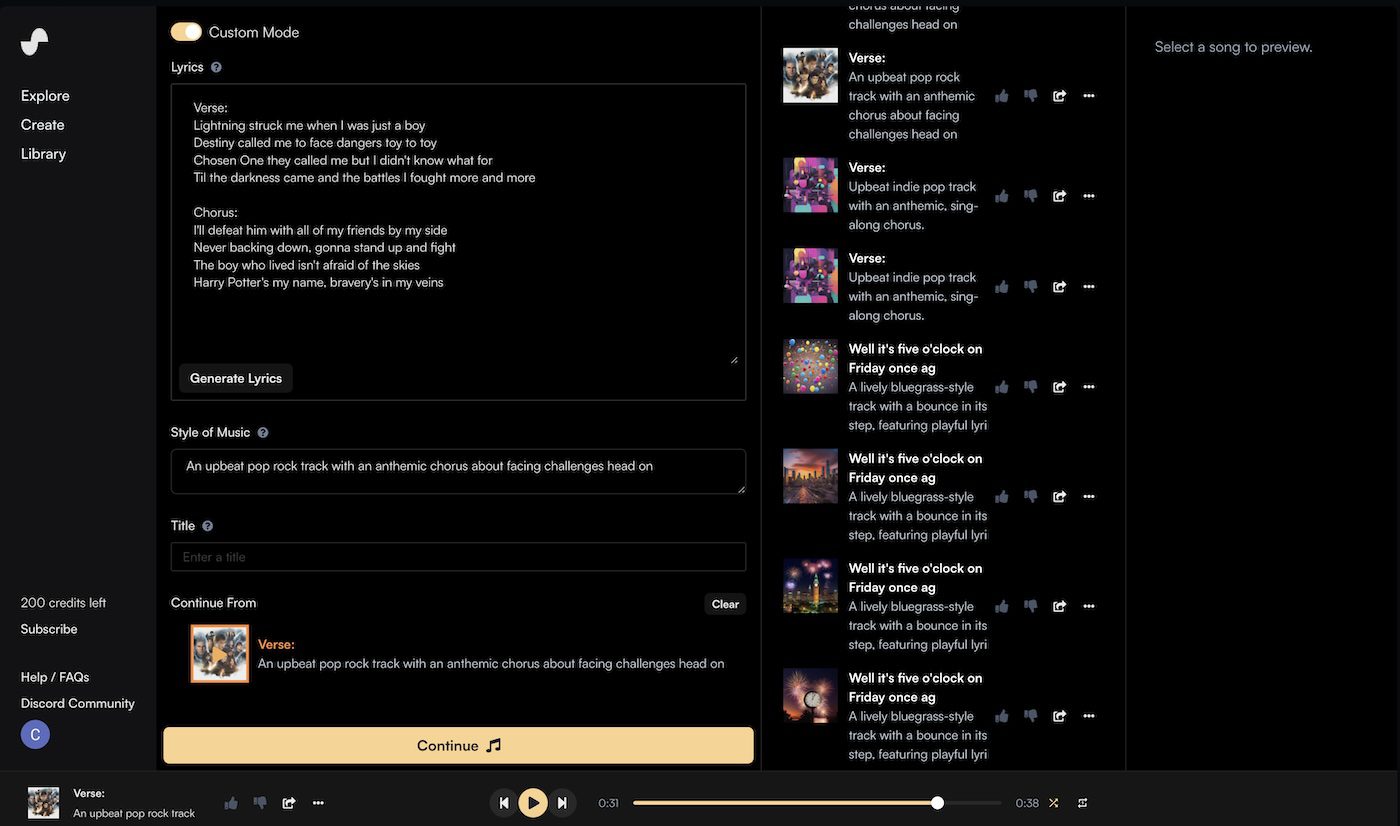Click Clear next to Continue From
This screenshot has width=1400, height=826.
coord(725,604)
